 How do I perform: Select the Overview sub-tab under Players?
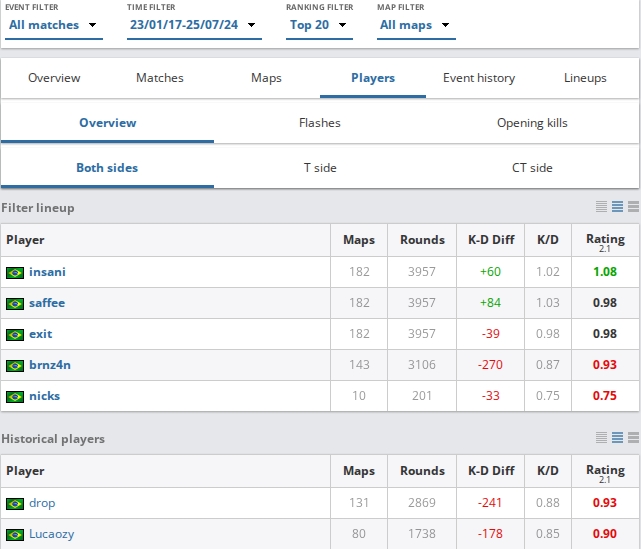[x=108, y=123]
